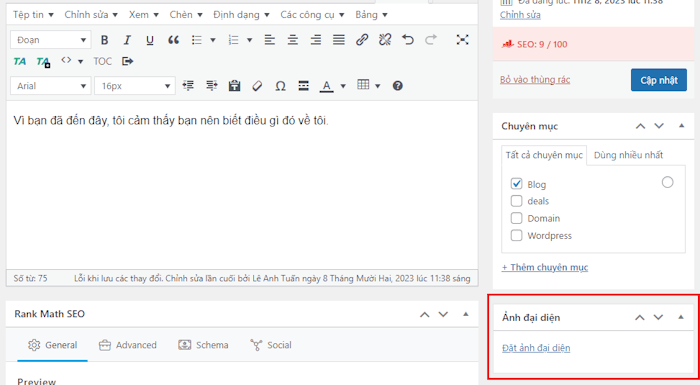
Task: Clear formatting with the eraser icon
Action: click(257, 86)
